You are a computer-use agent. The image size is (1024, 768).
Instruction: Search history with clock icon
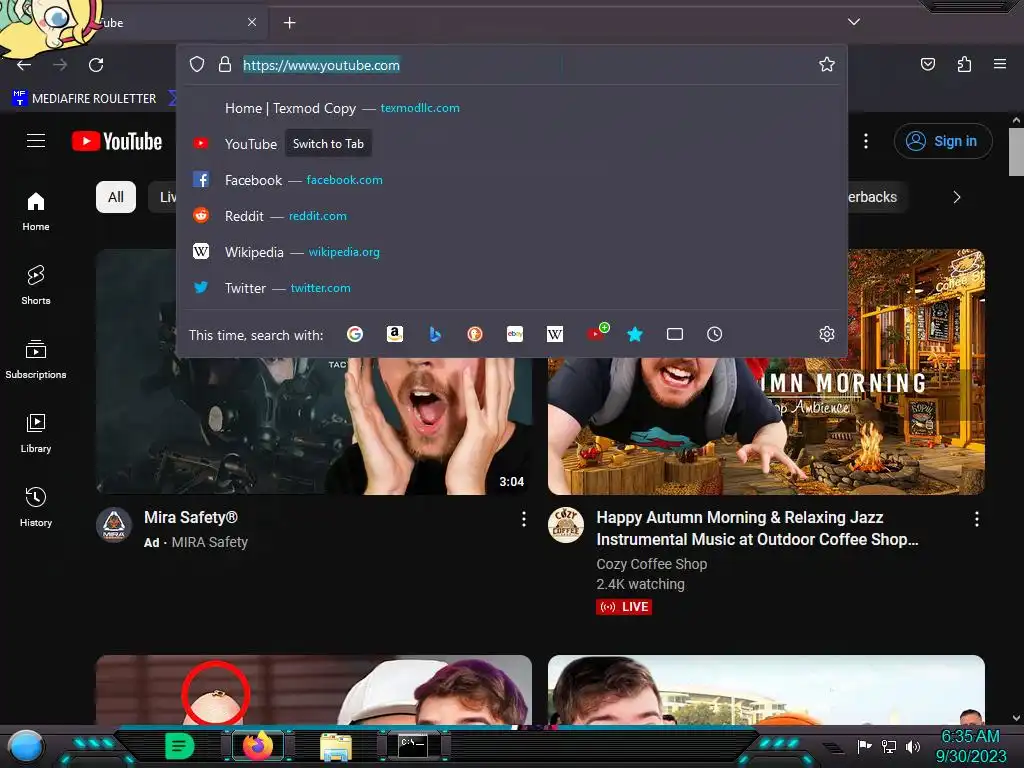coord(714,334)
